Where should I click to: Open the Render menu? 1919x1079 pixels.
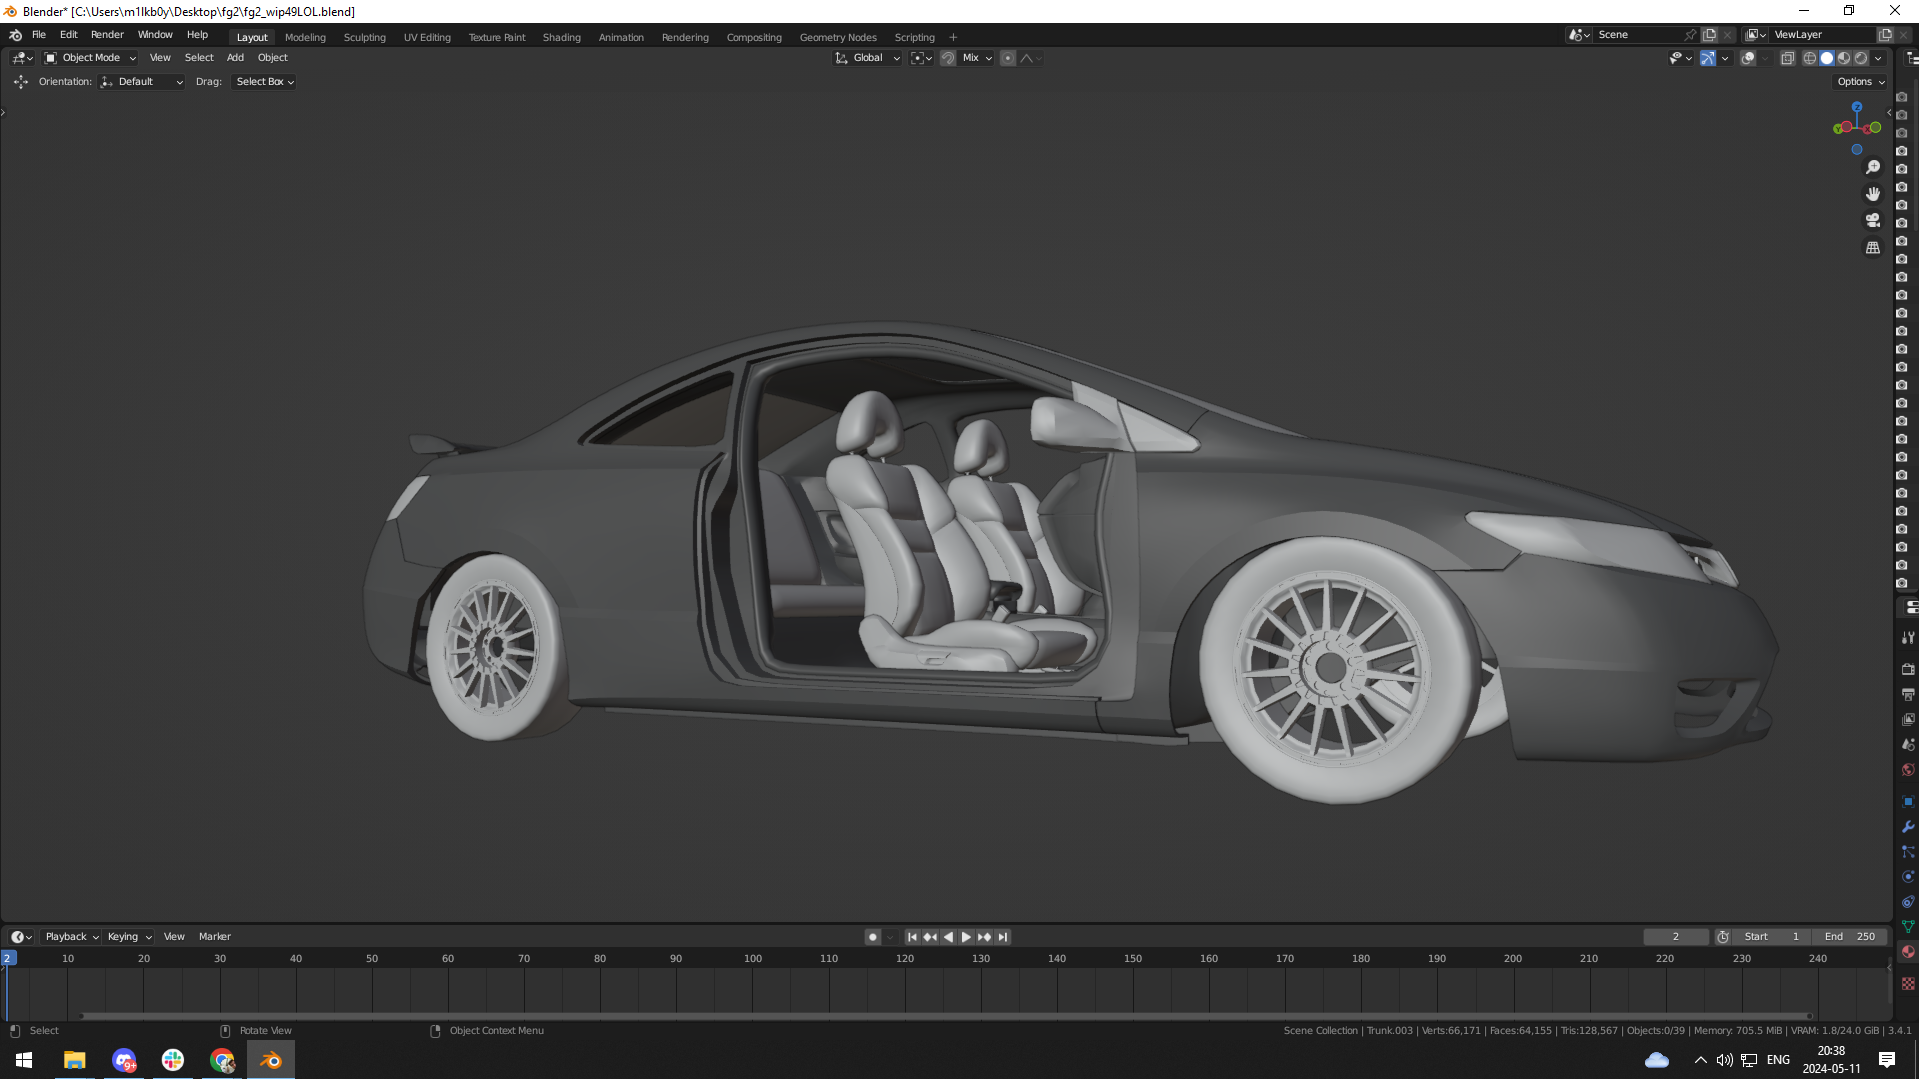point(107,34)
